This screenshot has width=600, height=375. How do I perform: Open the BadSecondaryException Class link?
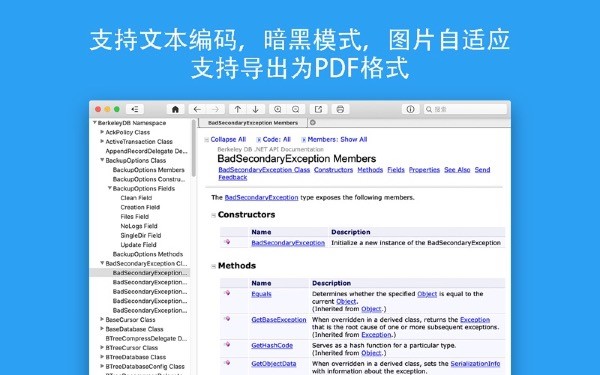click(x=264, y=170)
